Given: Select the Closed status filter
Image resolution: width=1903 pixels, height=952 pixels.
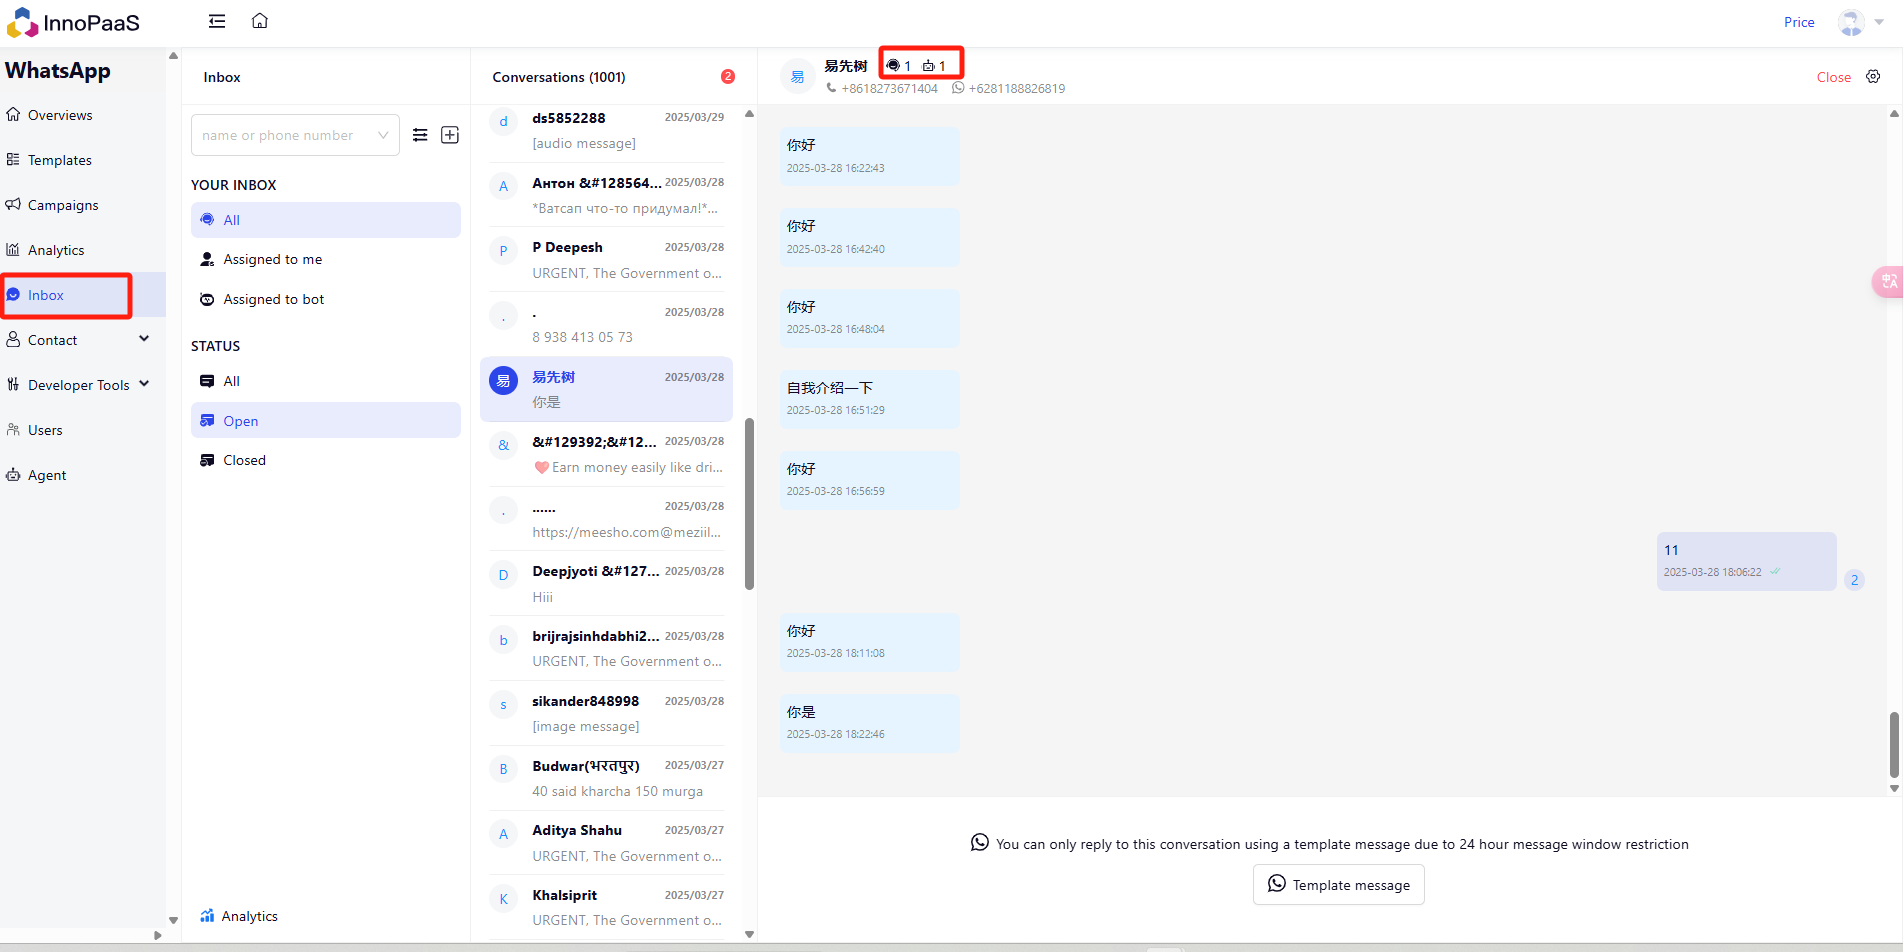Looking at the screenshot, I should [x=244, y=460].
